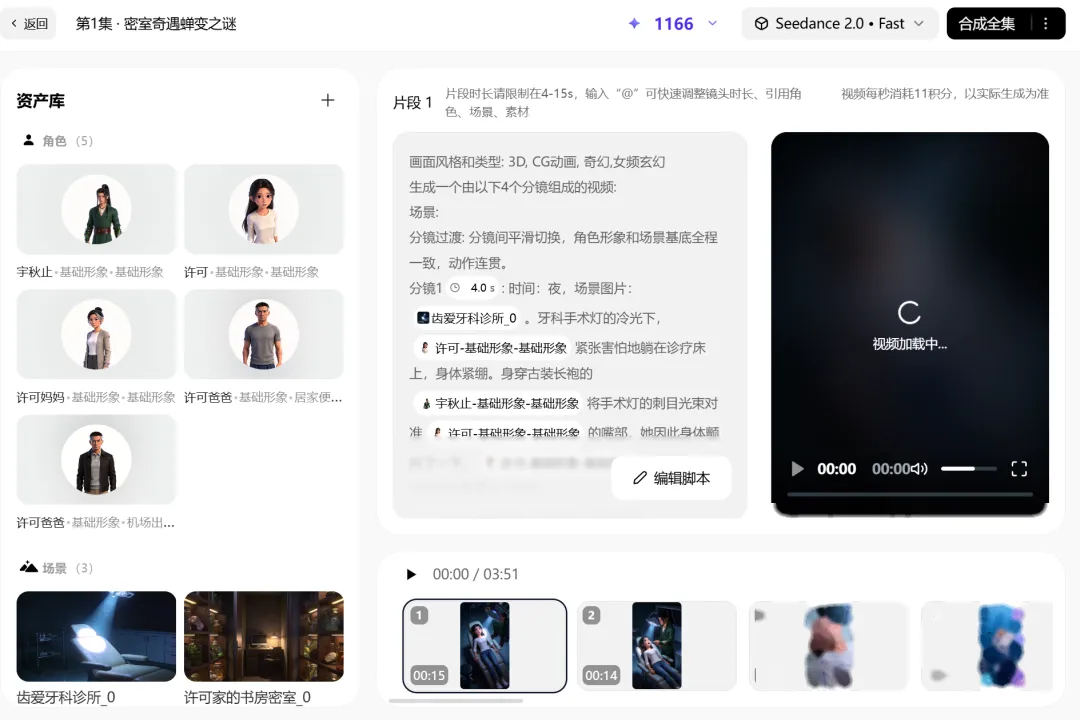The height and width of the screenshot is (720, 1080).
Task: Add a new asset with the plus icon
Action: (328, 101)
